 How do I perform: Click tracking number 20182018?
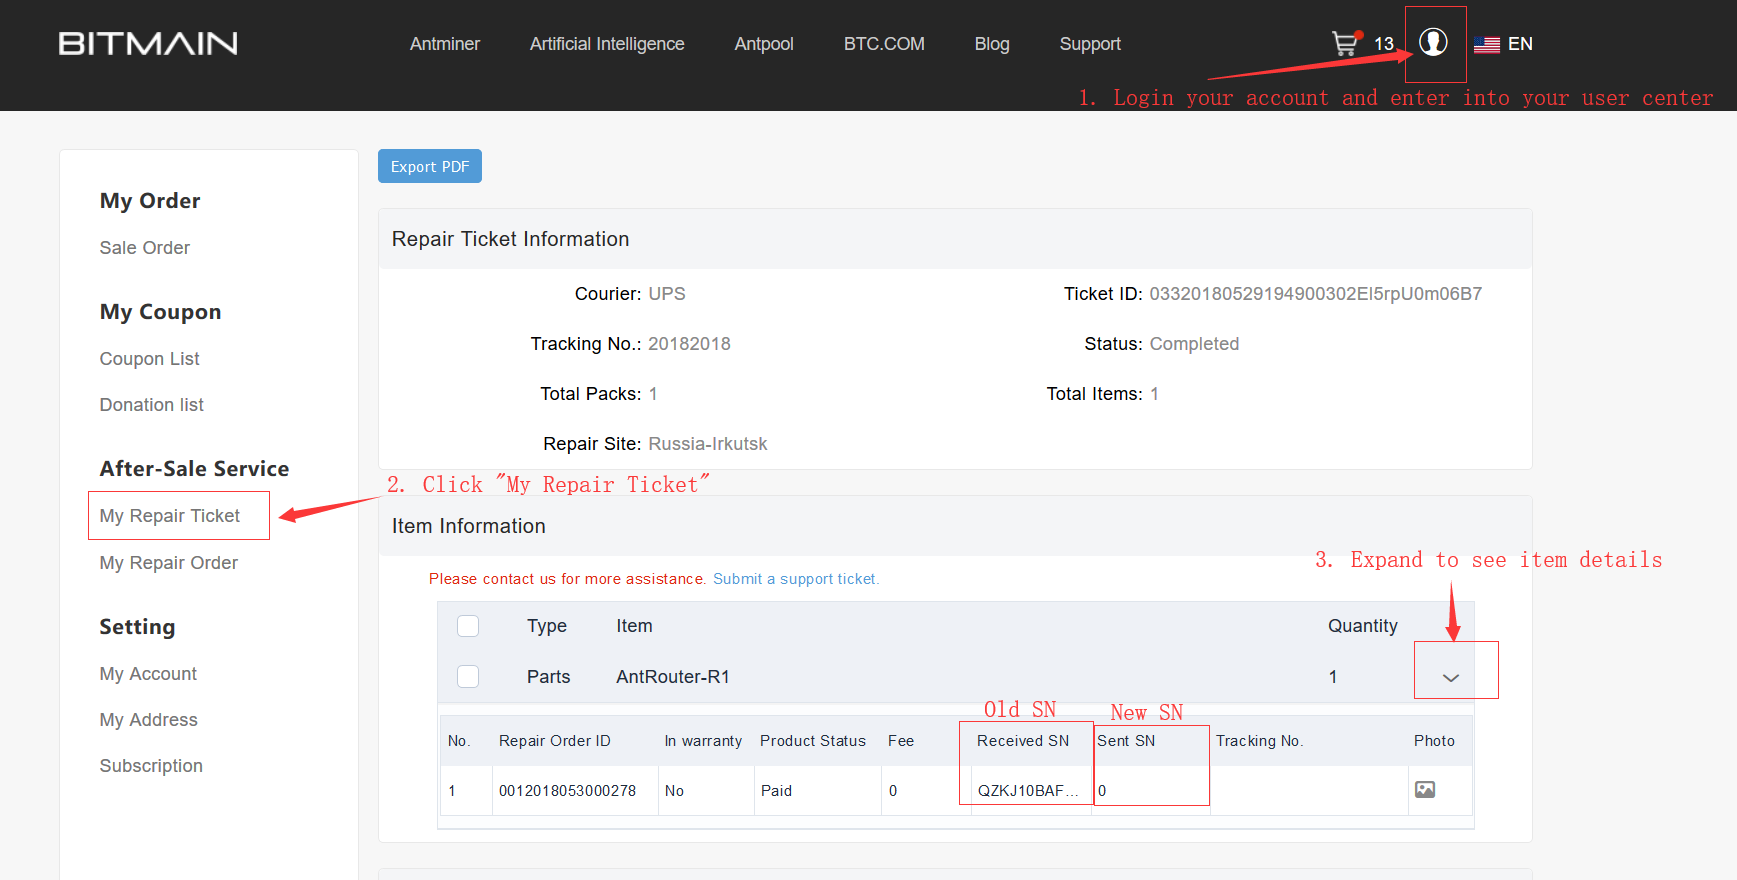point(689,344)
